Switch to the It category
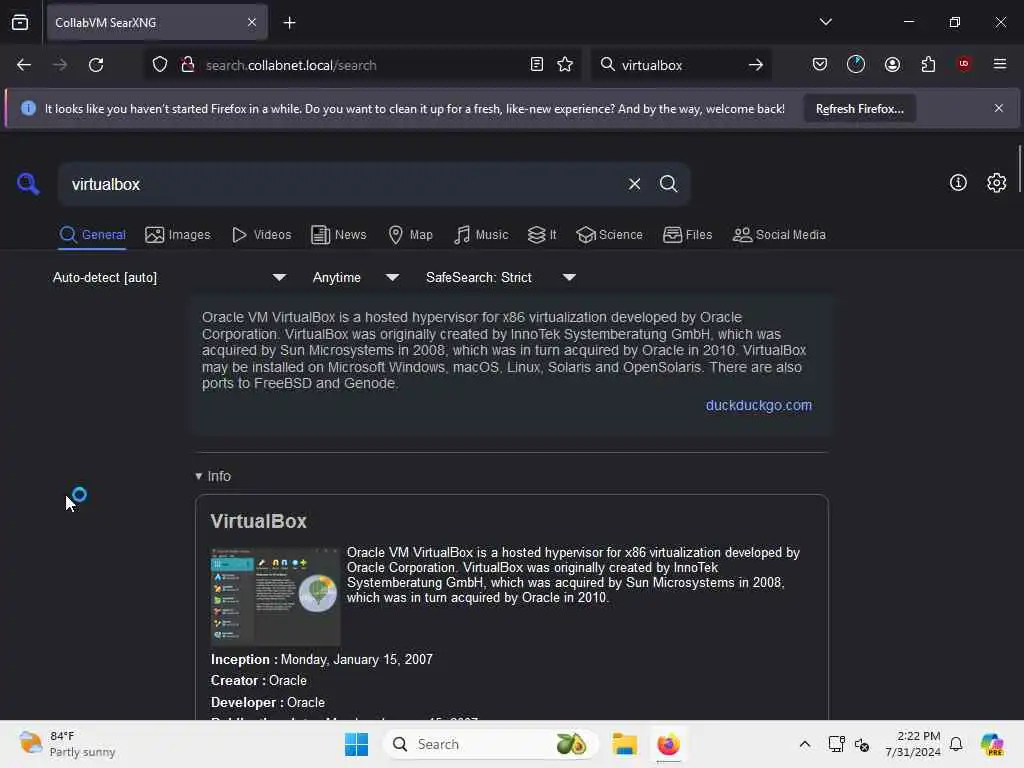 click(x=542, y=234)
